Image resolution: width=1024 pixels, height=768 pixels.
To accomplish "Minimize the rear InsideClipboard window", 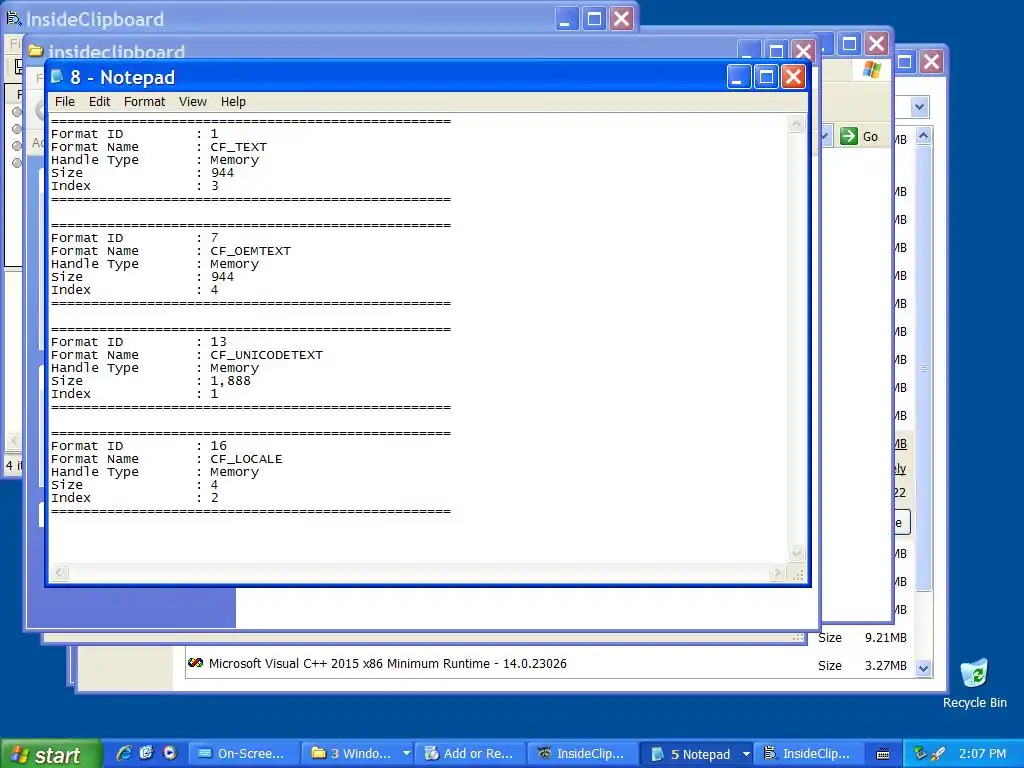I will pos(567,19).
